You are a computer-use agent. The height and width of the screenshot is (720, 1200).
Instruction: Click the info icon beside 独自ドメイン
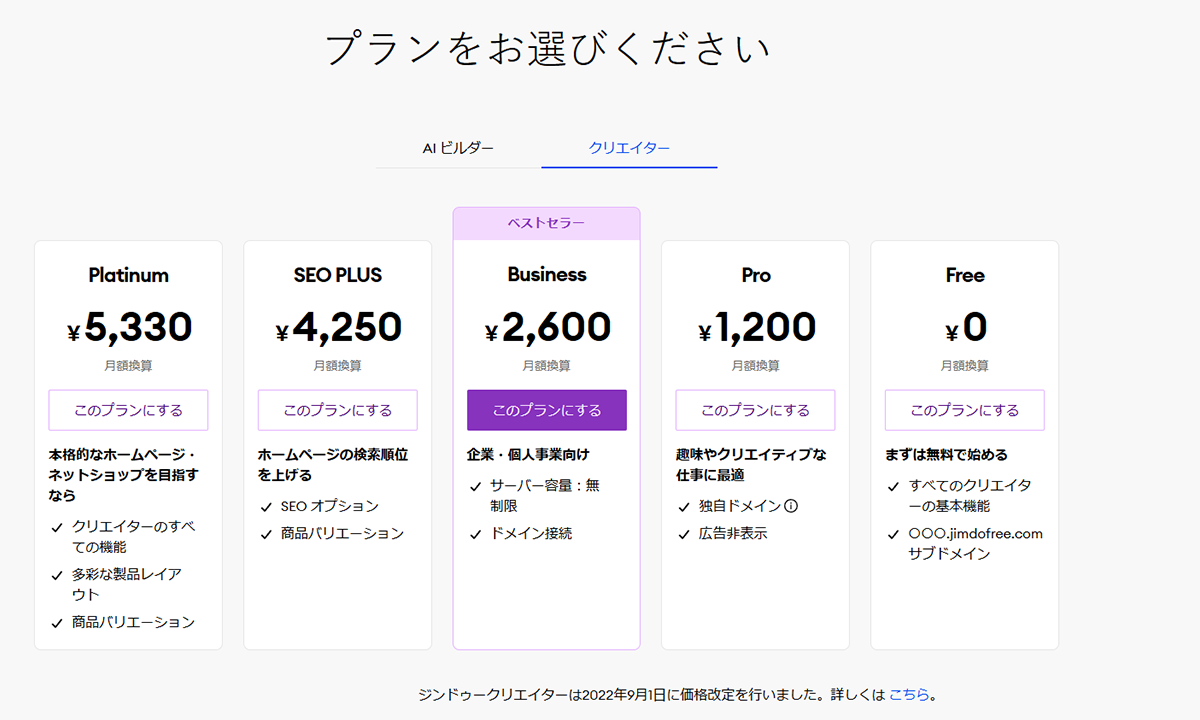[x=791, y=506]
